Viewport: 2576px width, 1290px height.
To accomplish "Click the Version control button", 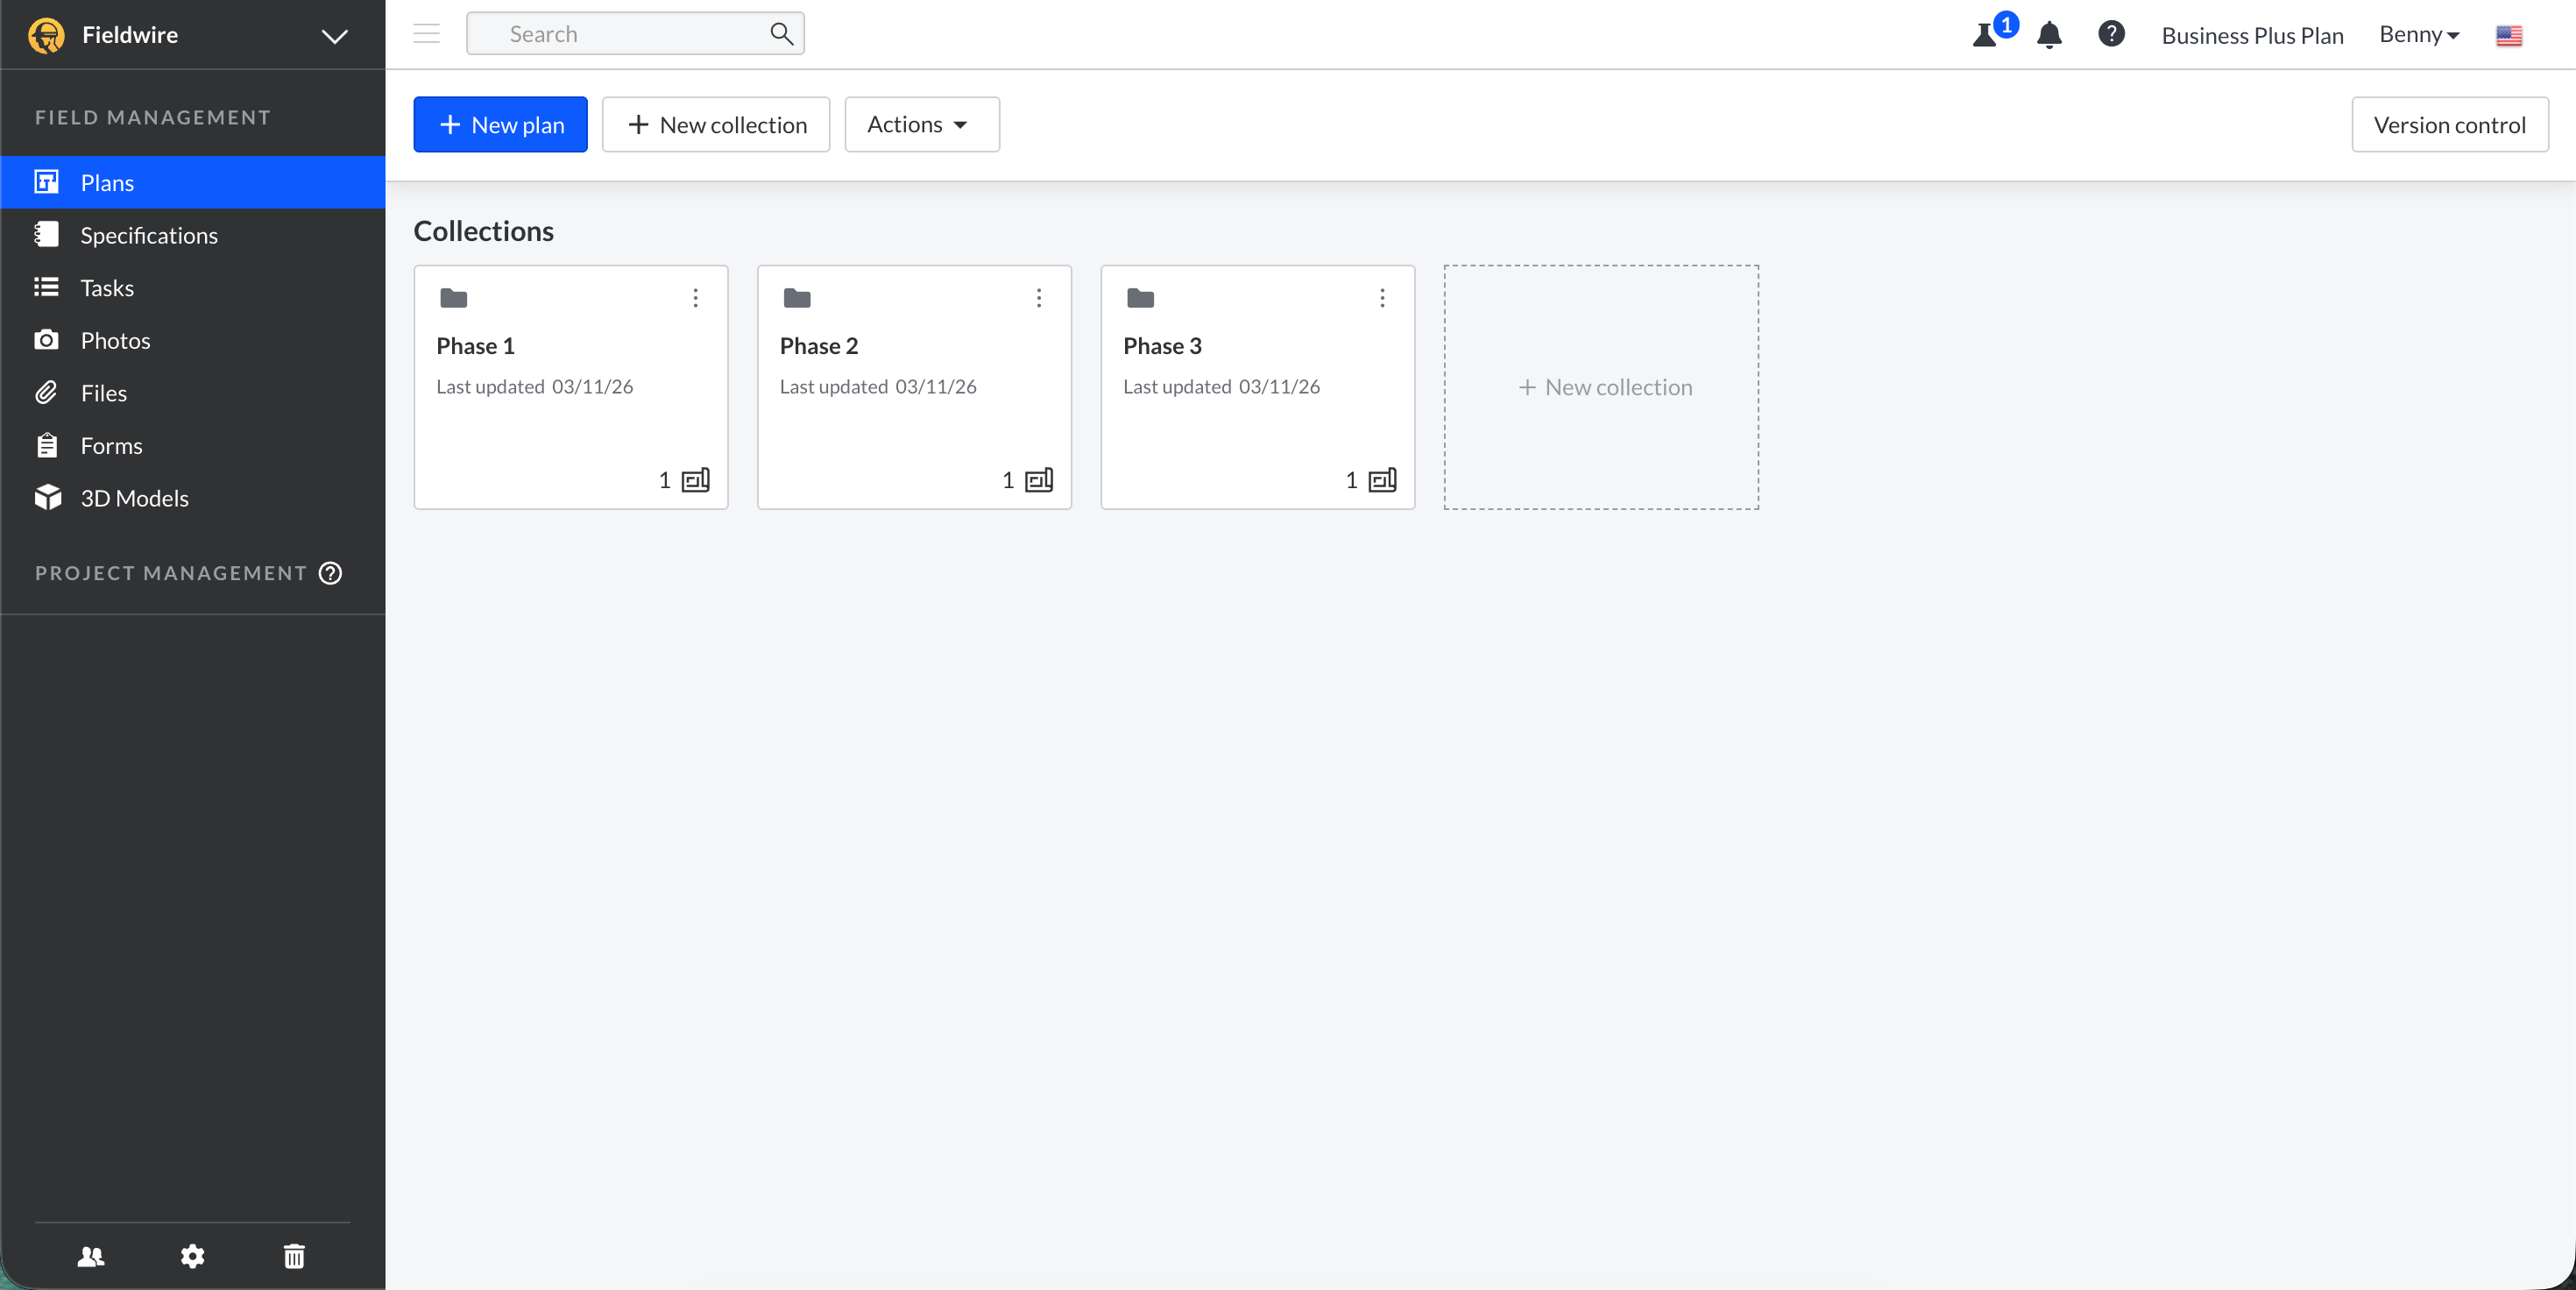I will tap(2449, 125).
